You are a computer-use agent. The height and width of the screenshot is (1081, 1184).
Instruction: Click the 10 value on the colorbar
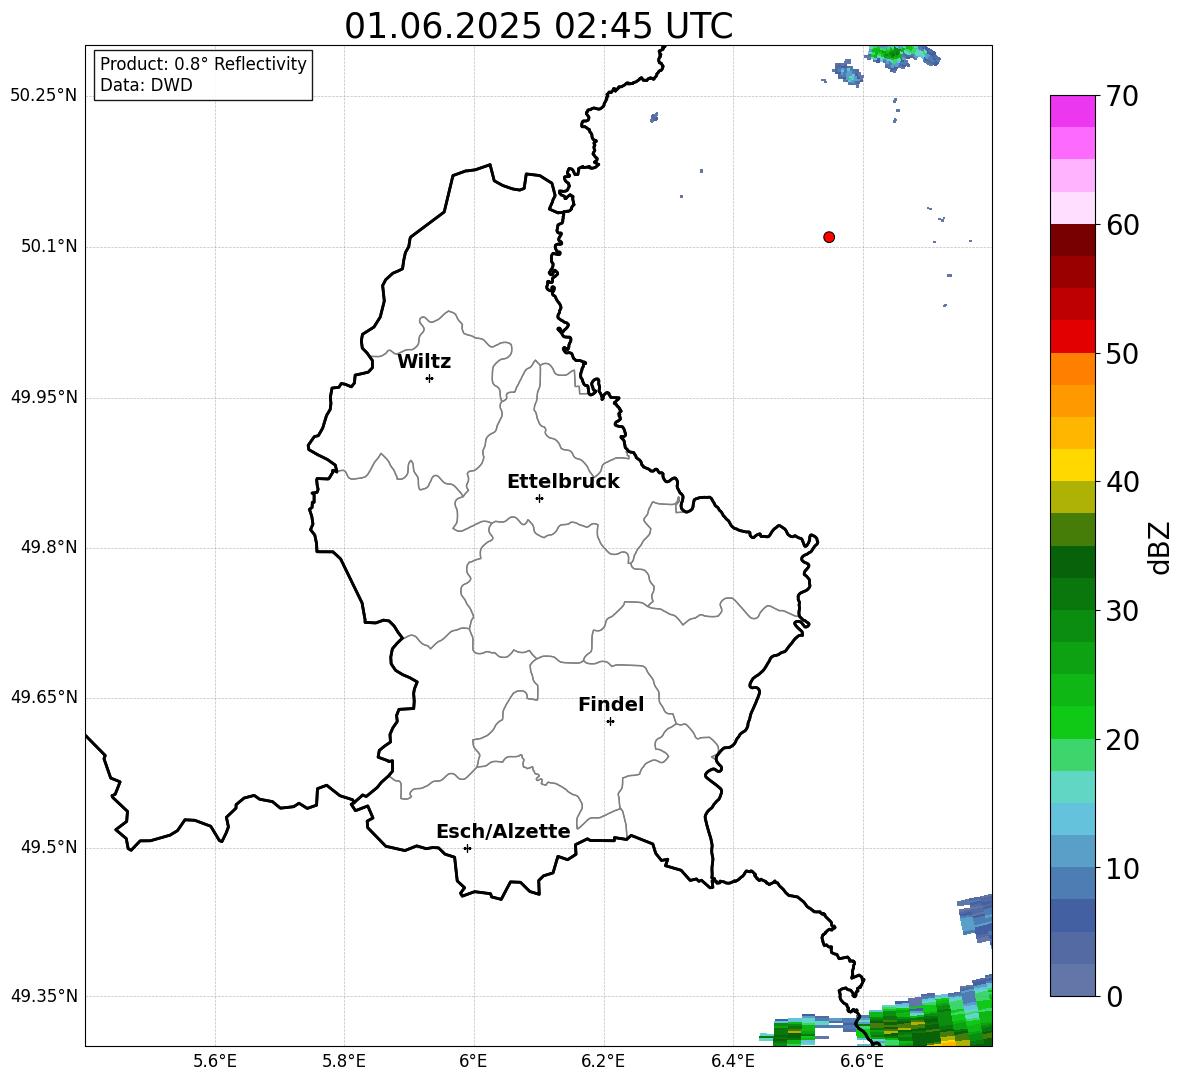pos(1122,868)
